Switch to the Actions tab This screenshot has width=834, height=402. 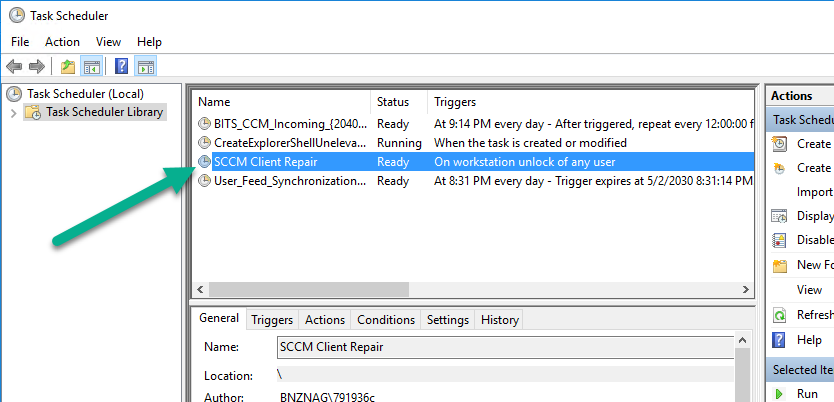click(x=325, y=320)
